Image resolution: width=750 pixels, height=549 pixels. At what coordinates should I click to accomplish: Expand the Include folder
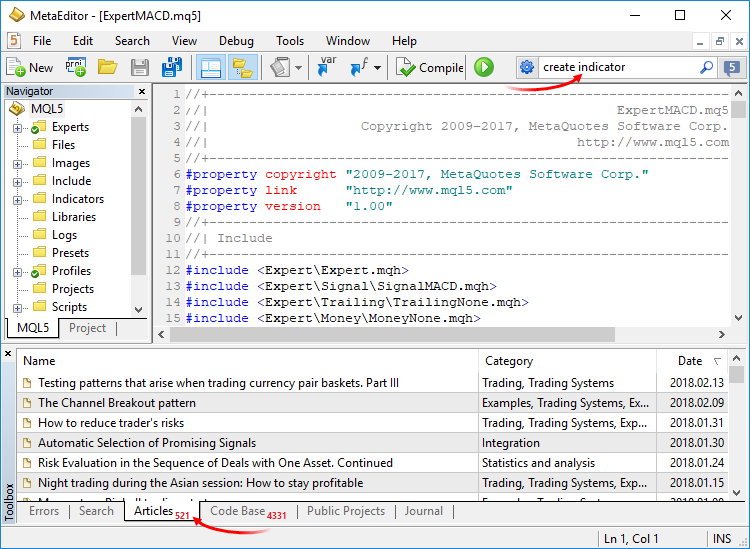17,182
